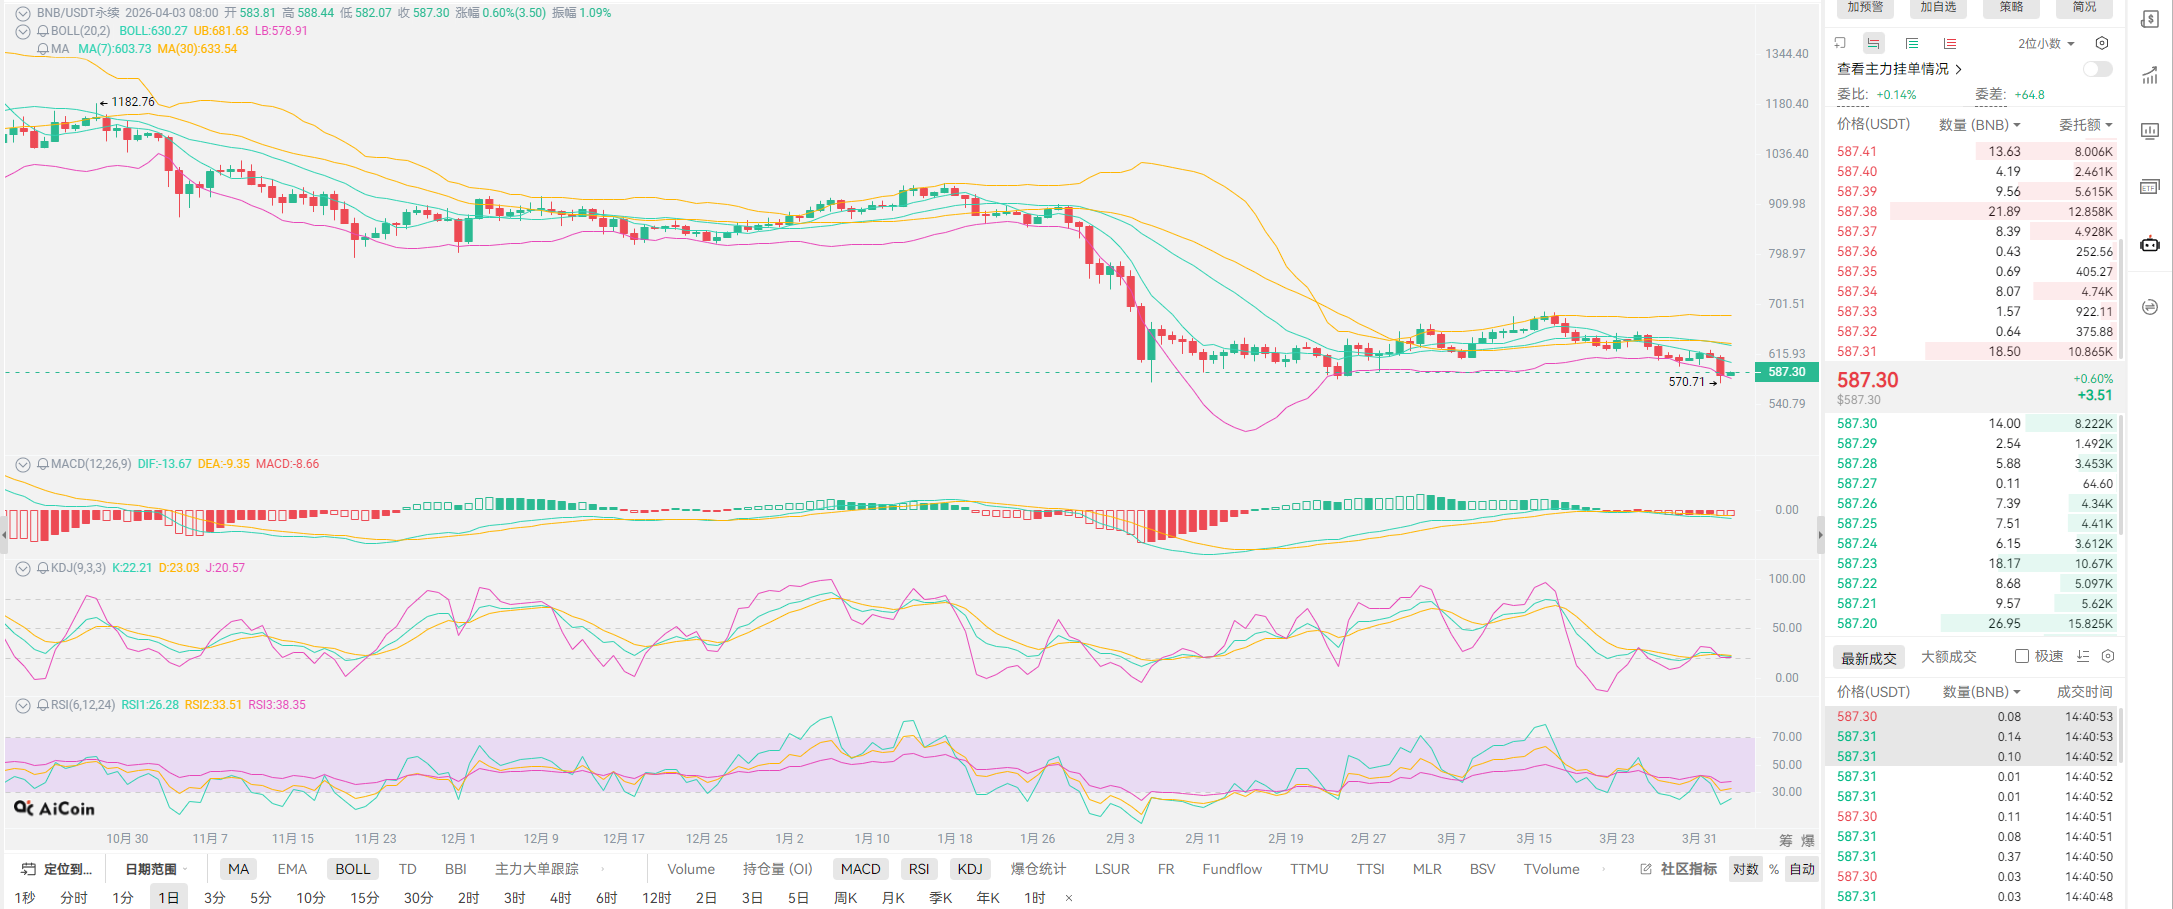Expand the 委托额 column dropdown
The width and height of the screenshot is (2173, 909).
coord(2085,125)
